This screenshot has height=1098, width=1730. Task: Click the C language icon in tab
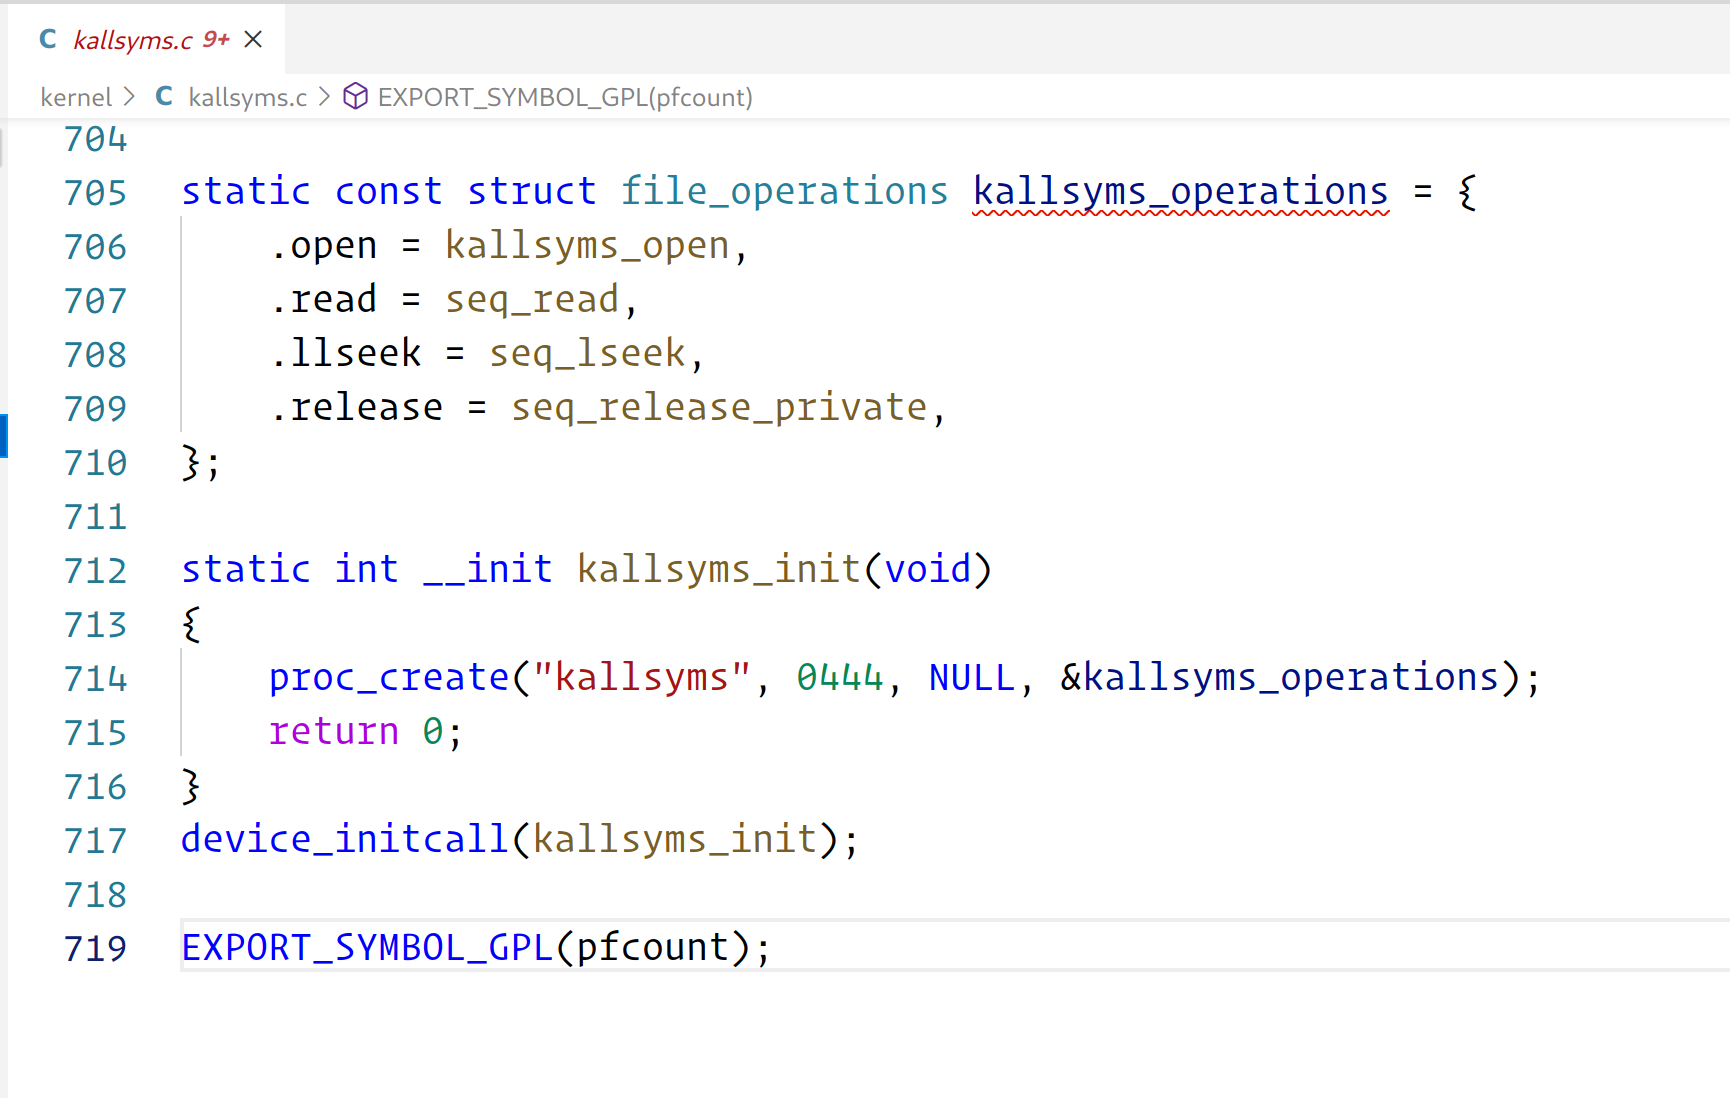(x=47, y=39)
